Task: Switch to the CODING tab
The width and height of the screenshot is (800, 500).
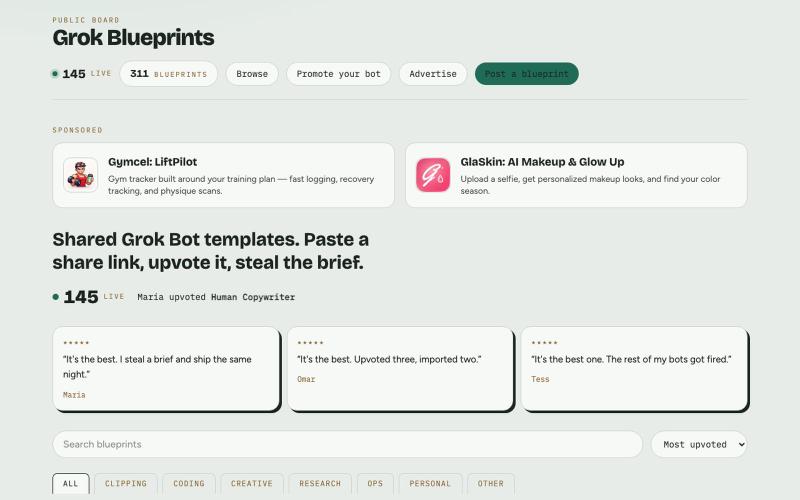Action: (x=189, y=484)
